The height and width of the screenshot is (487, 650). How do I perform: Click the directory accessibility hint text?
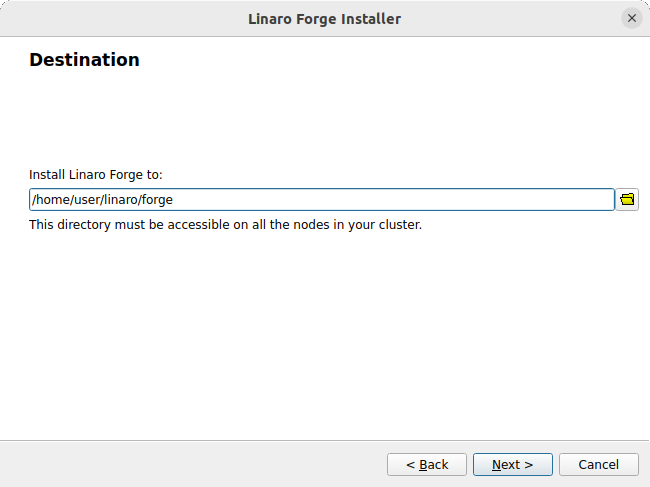coord(226,225)
